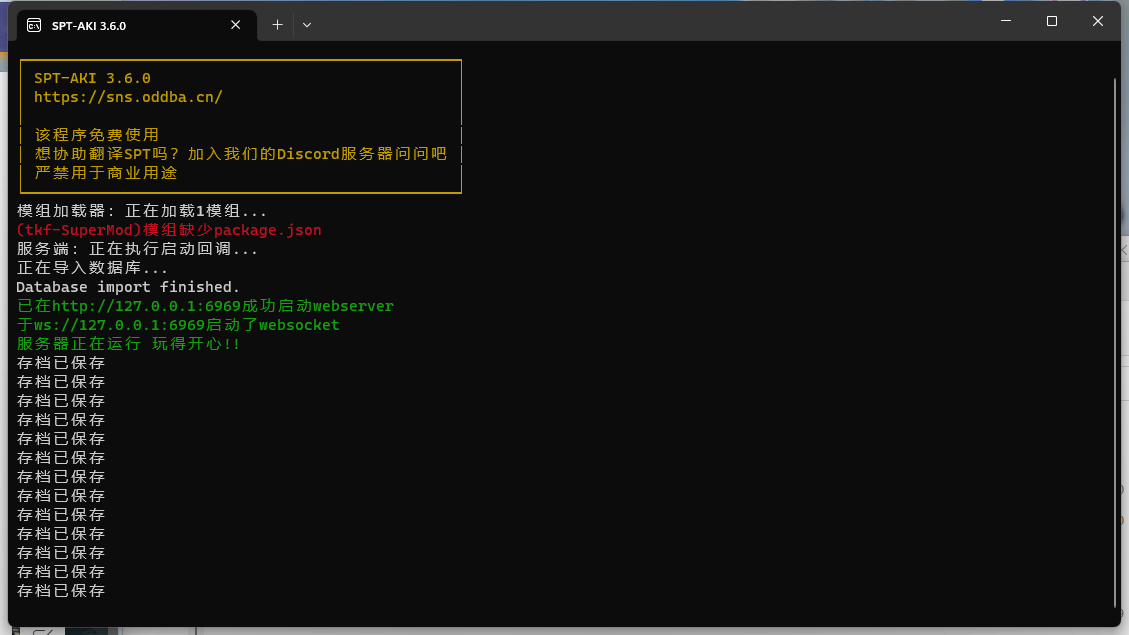Click the green 服务器正在运行 status line
This screenshot has height=635, width=1129.
[112, 343]
